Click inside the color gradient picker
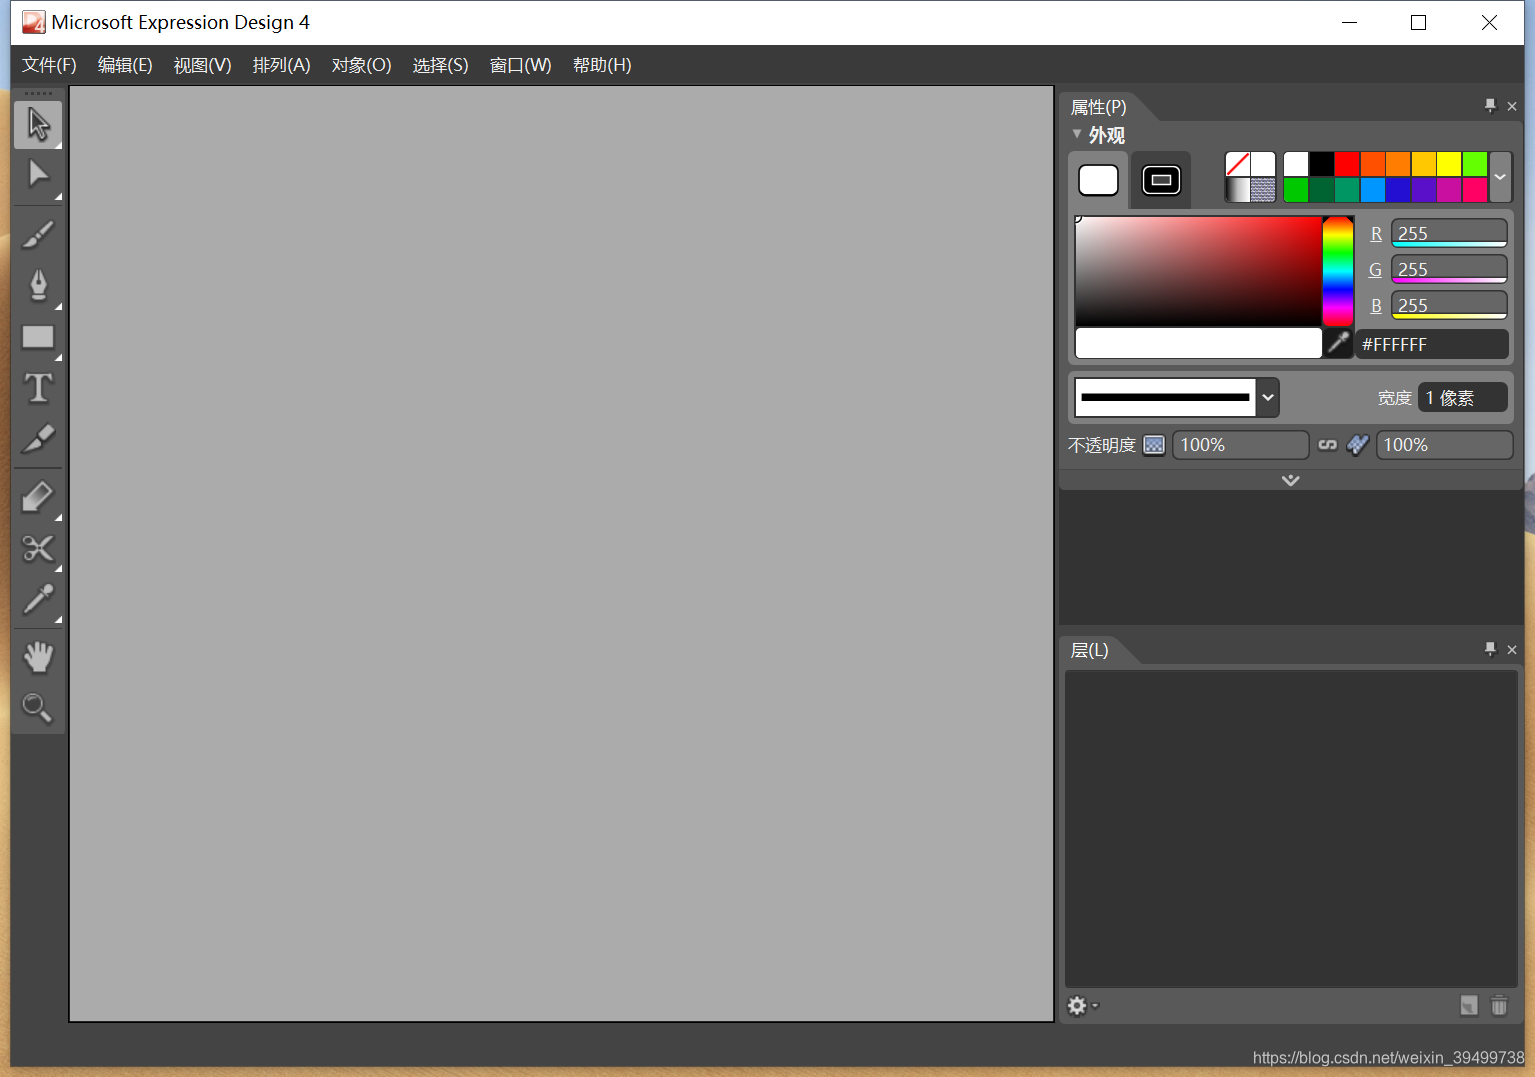1535x1077 pixels. 1198,271
